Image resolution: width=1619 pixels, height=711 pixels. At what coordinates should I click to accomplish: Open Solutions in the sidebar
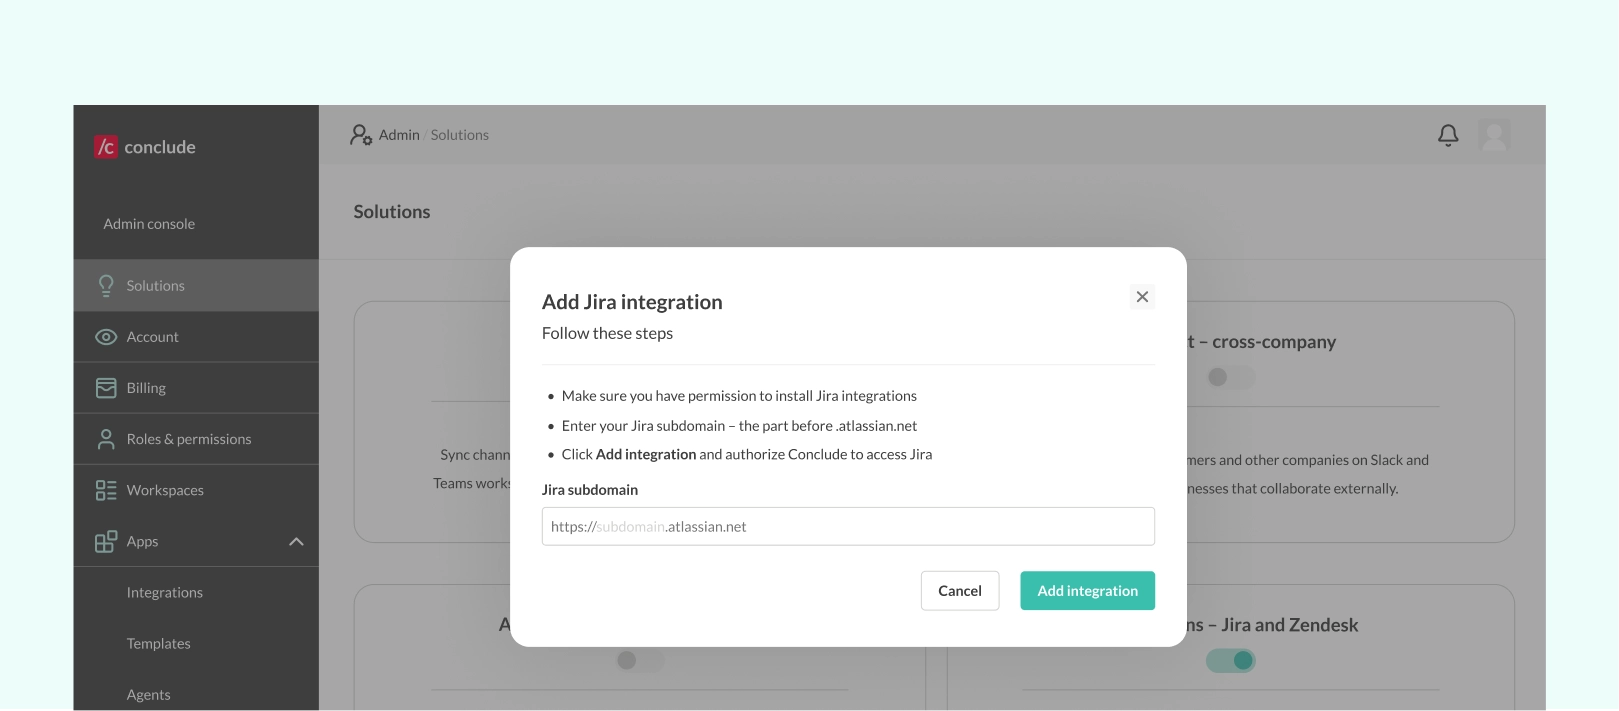coord(196,286)
